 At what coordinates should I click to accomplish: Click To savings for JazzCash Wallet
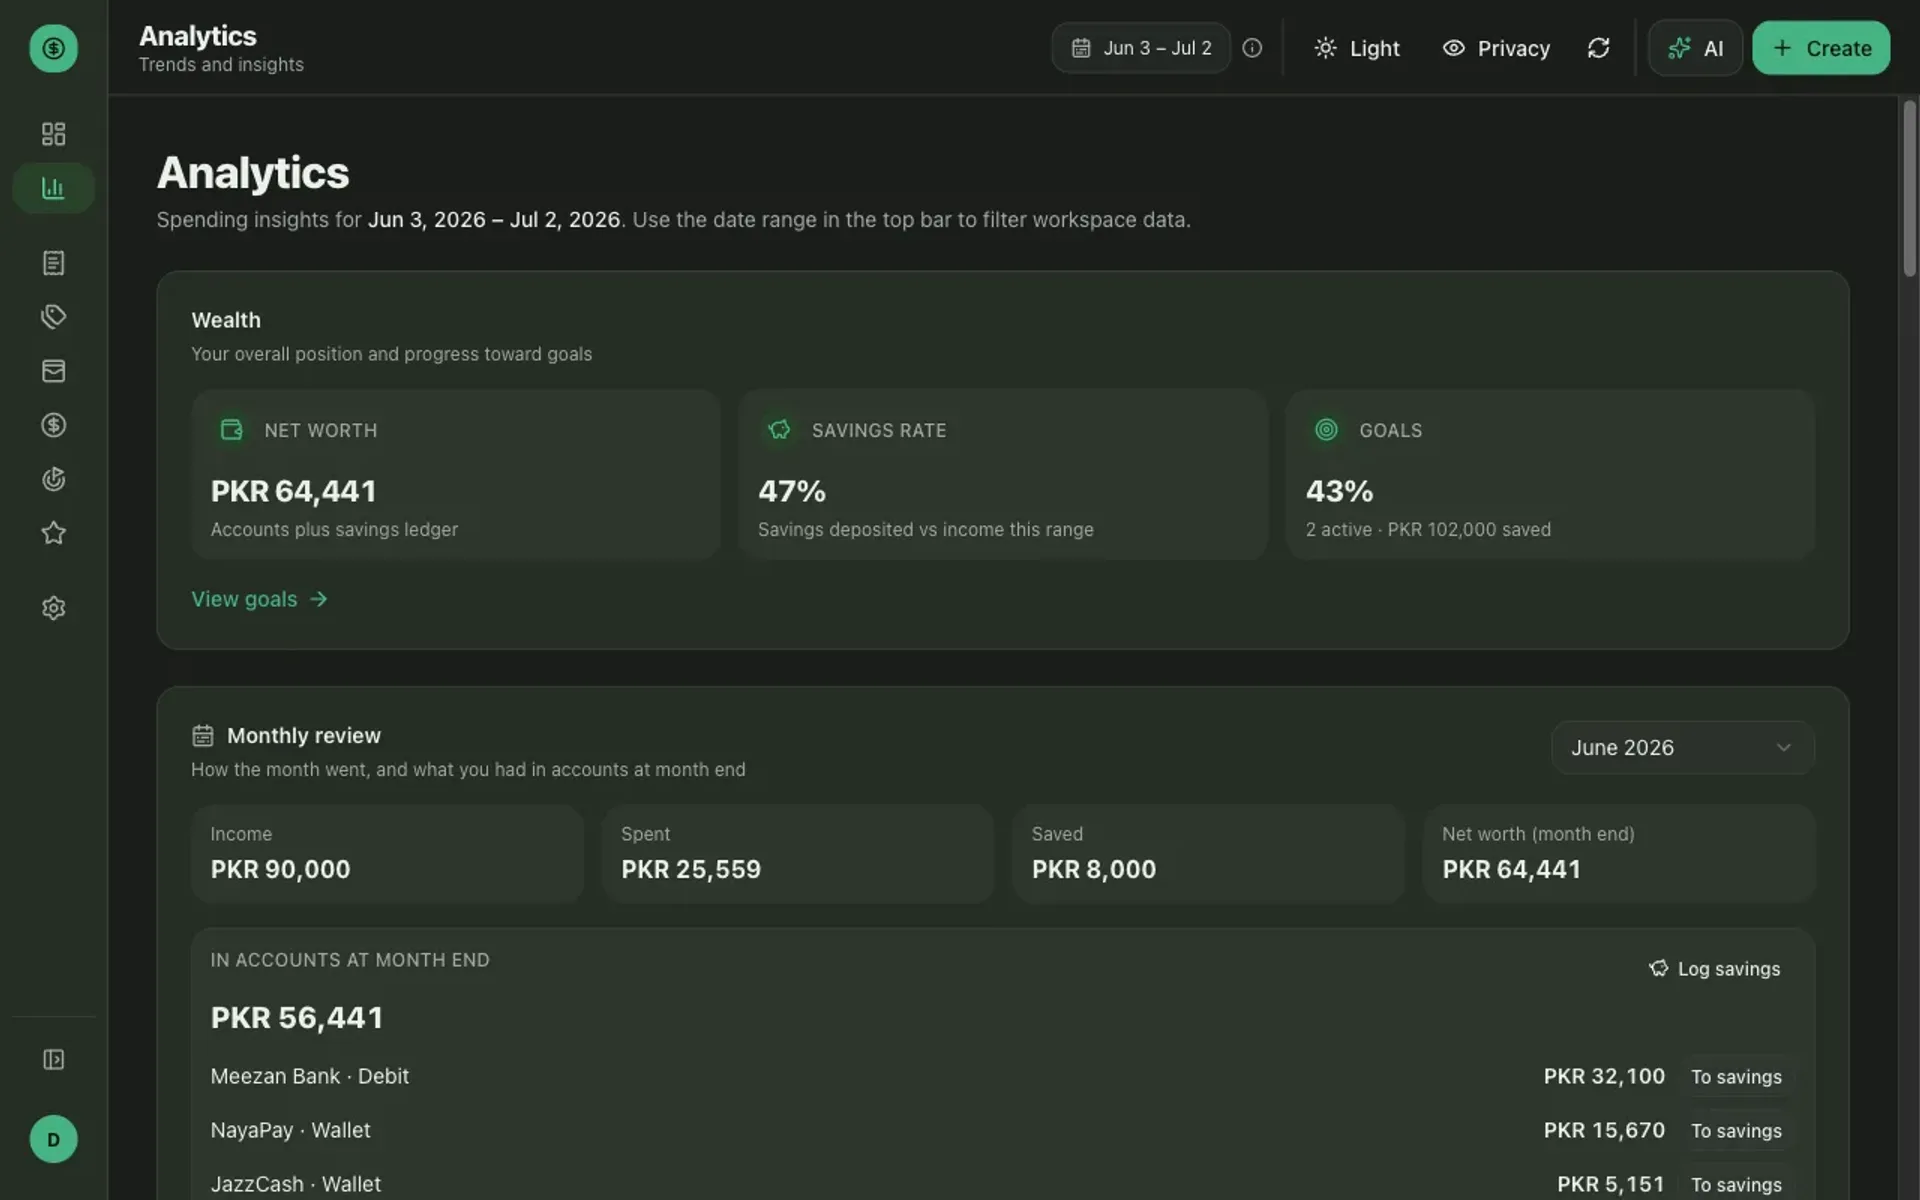click(1736, 1185)
